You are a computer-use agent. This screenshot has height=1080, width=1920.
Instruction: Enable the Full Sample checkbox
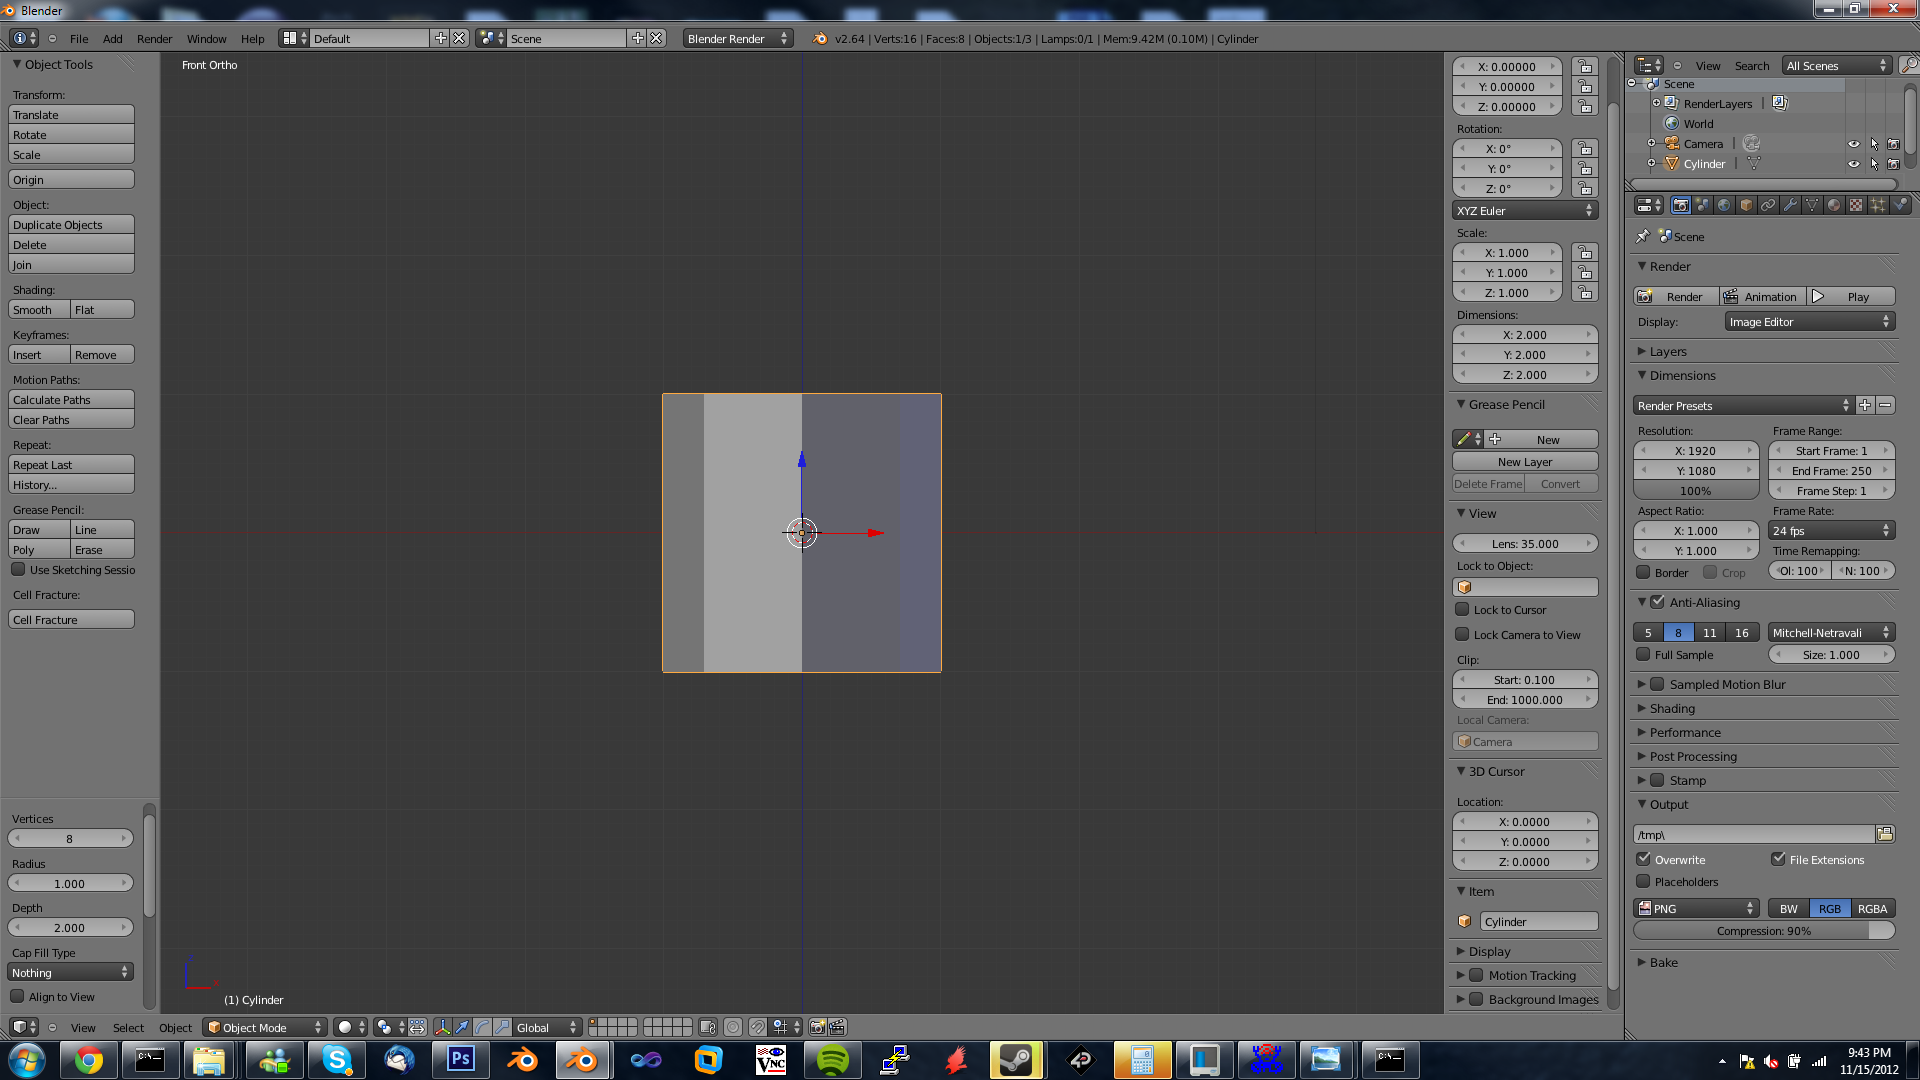(1643, 654)
